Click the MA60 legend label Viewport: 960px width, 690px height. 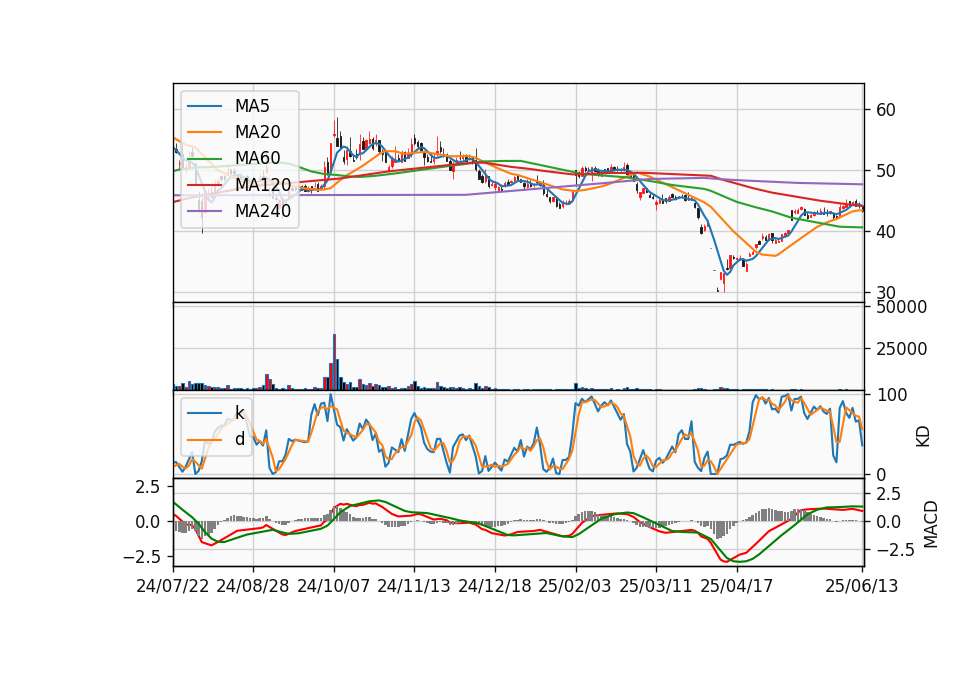point(257,158)
